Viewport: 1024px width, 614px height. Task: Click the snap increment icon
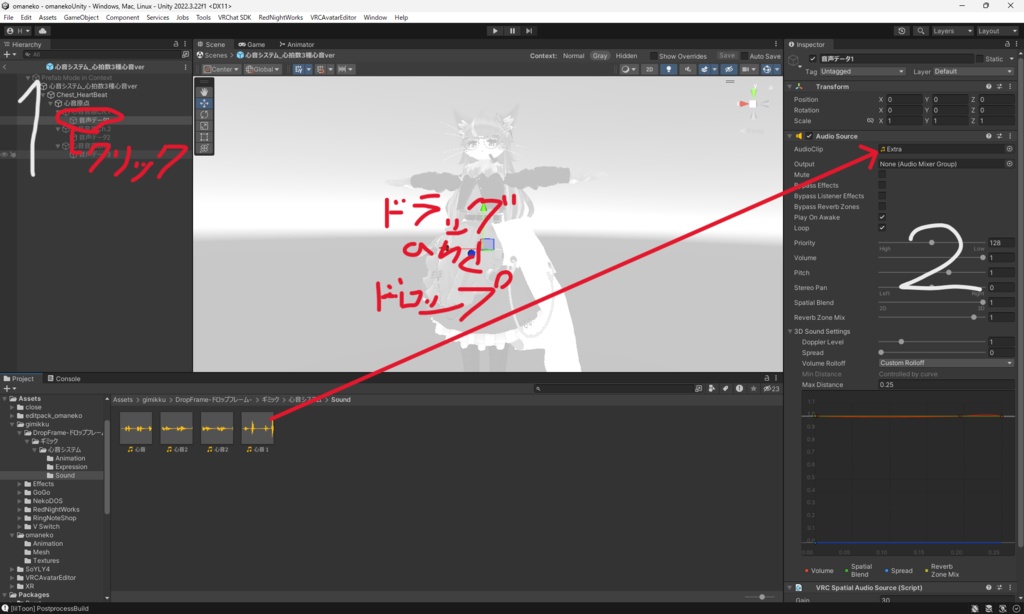342,69
